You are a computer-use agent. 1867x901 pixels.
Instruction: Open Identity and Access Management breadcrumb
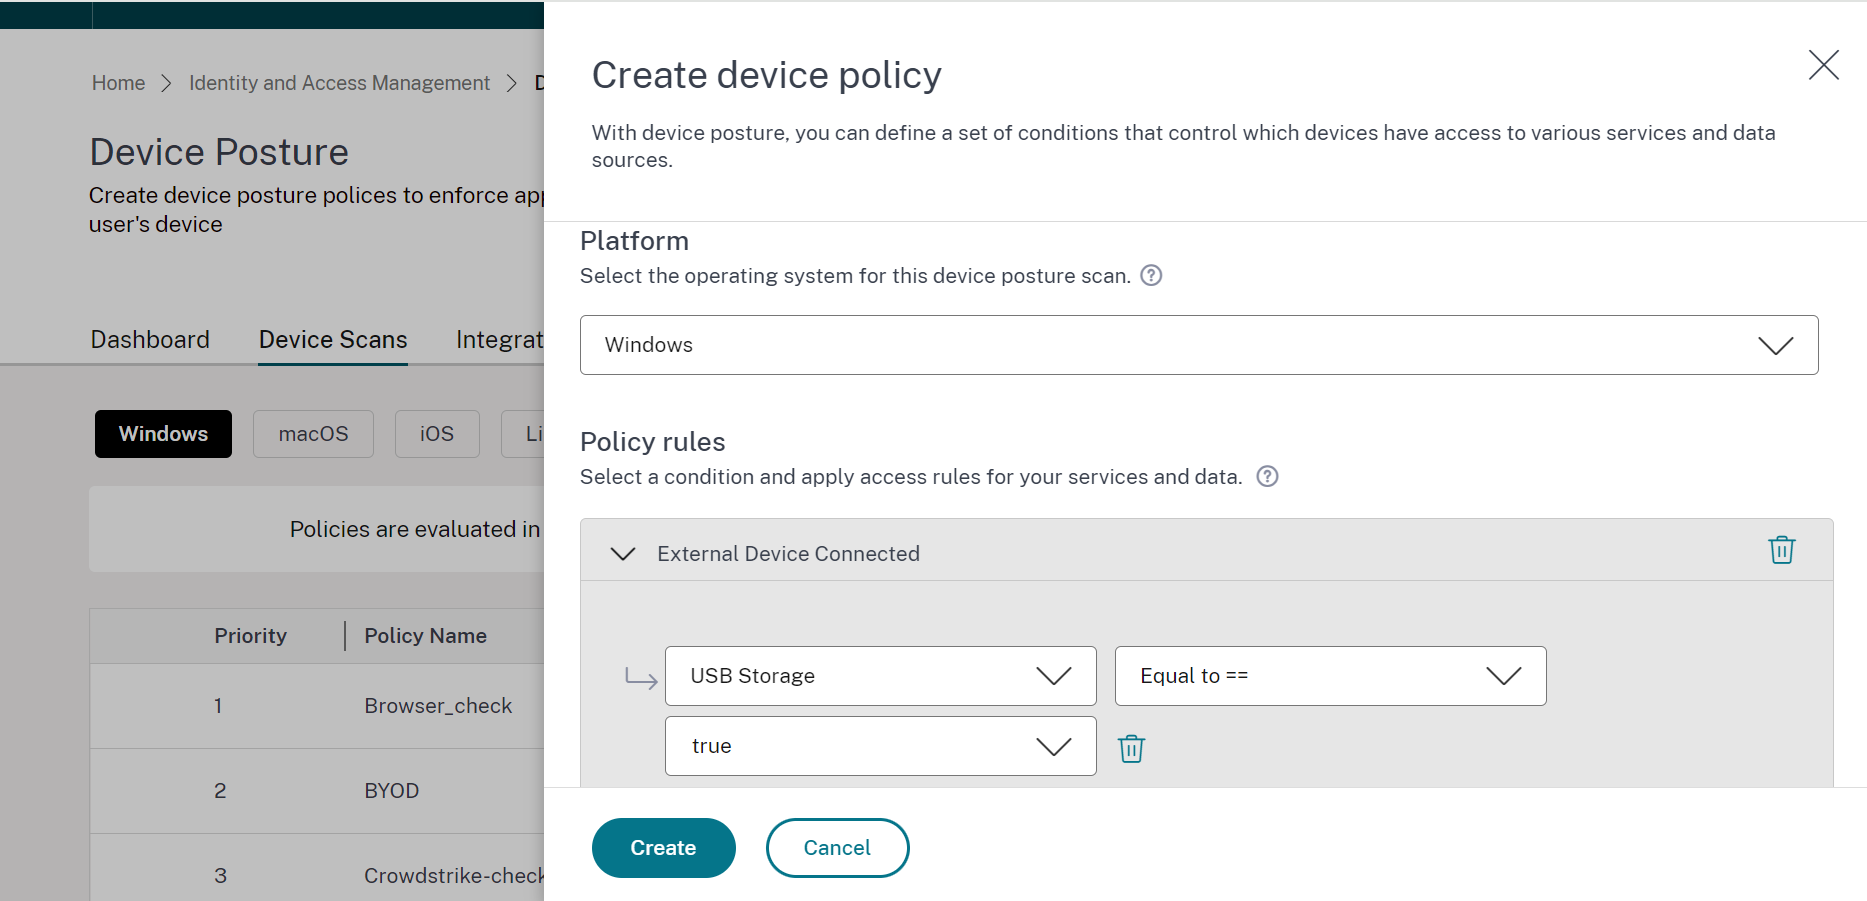point(339,83)
